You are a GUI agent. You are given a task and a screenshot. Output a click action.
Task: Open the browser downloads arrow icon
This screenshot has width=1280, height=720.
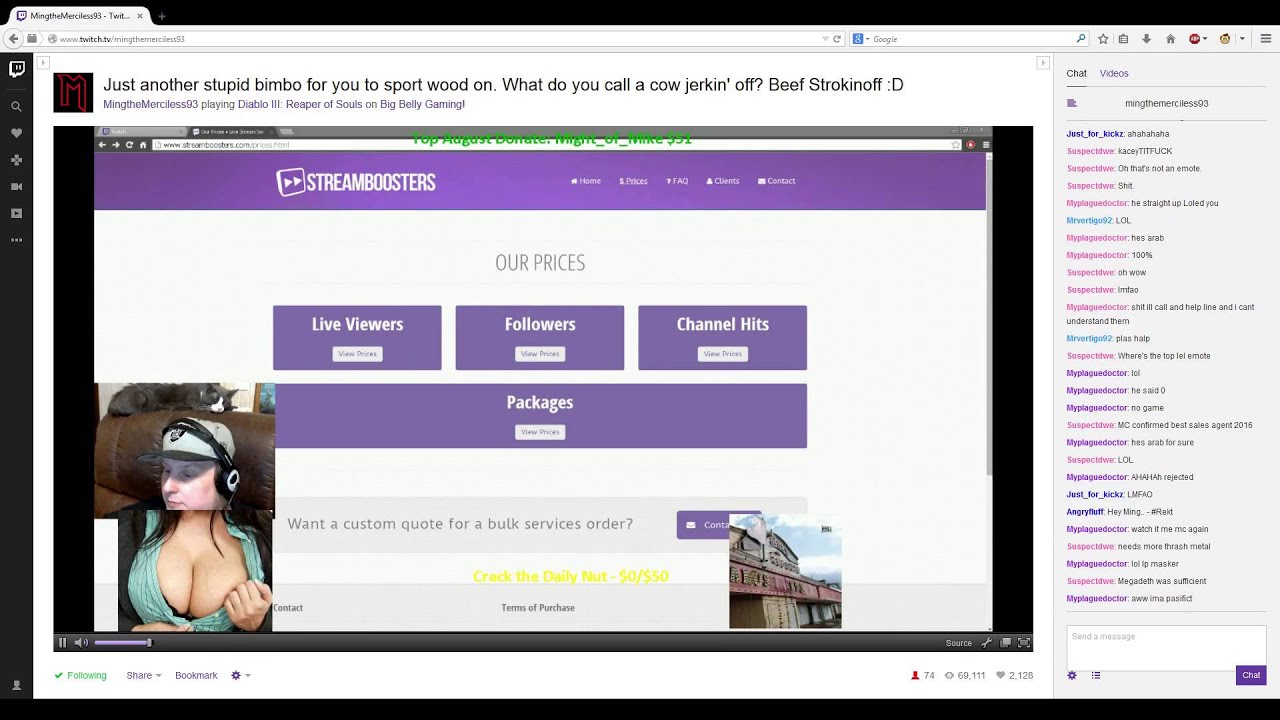click(x=1147, y=39)
